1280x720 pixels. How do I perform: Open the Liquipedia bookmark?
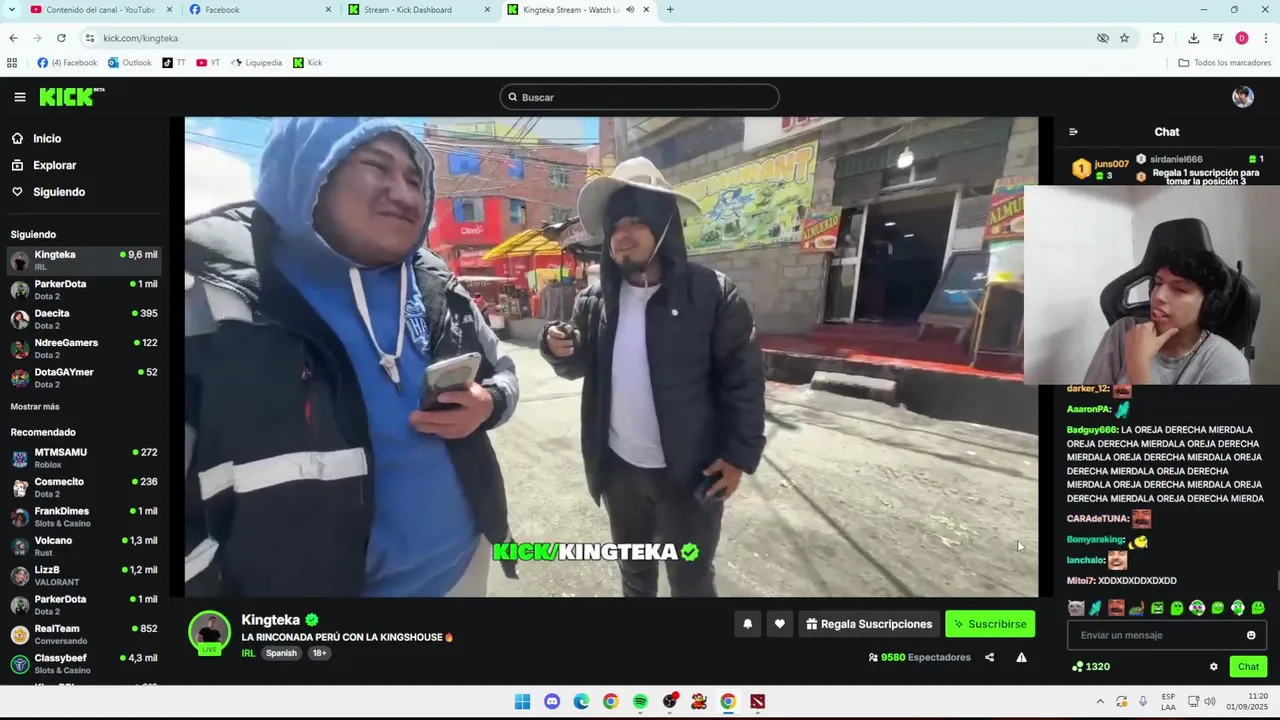tap(257, 62)
